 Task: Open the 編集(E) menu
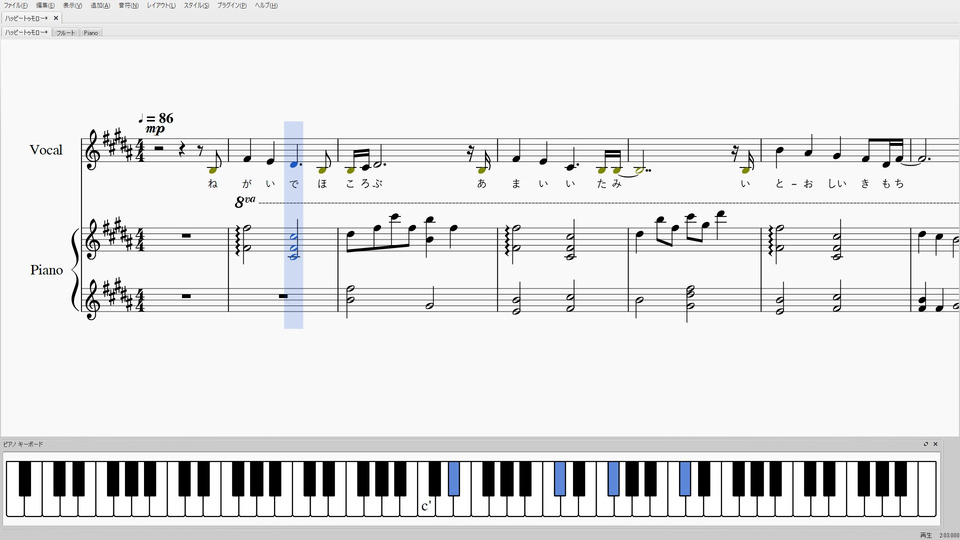coord(45,6)
